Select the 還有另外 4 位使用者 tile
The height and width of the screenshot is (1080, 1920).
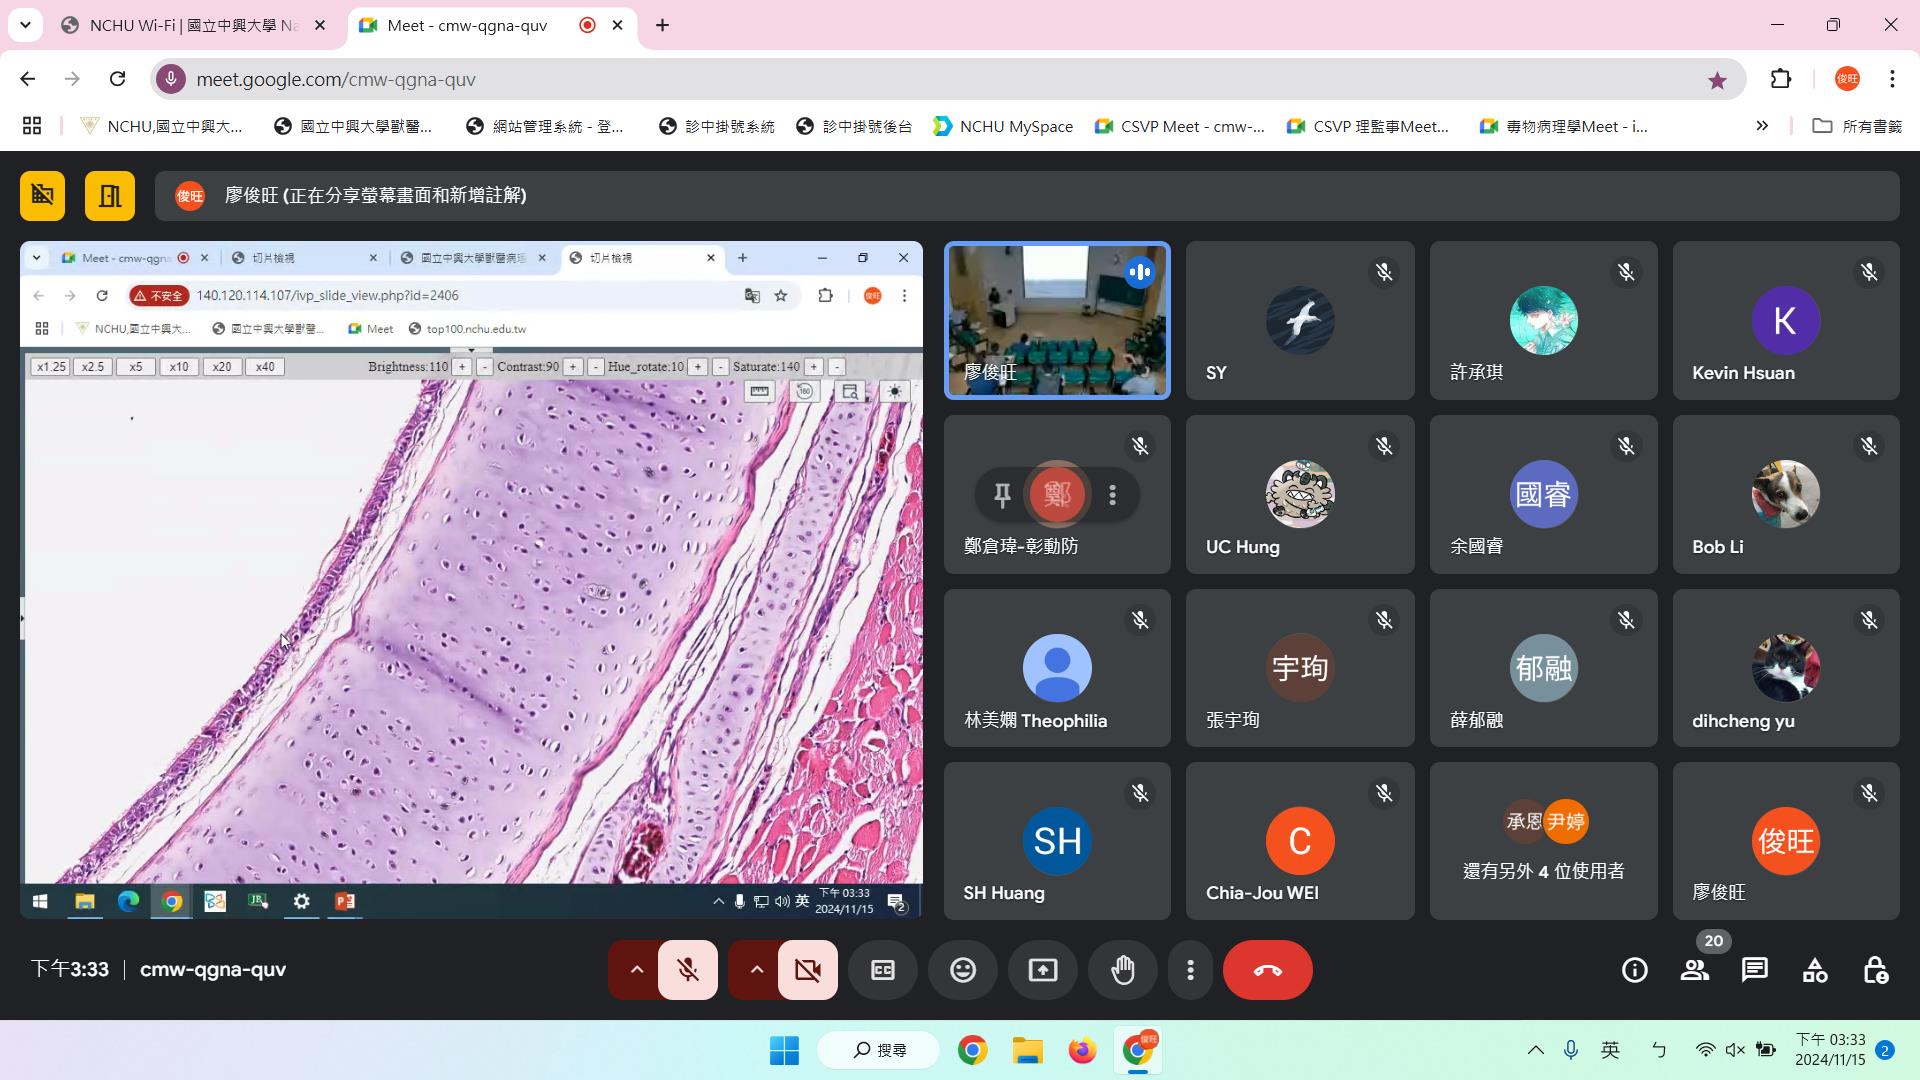1543,841
